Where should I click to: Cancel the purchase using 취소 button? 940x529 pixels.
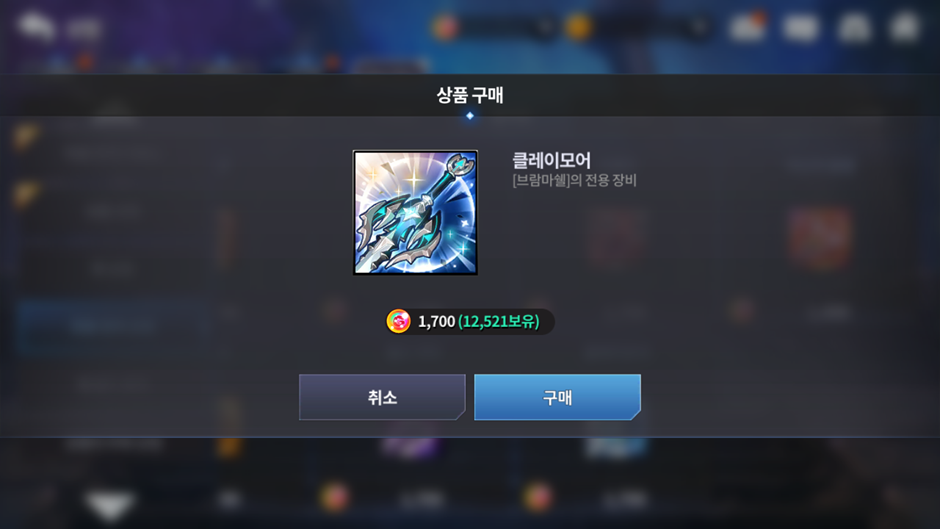[382, 397]
